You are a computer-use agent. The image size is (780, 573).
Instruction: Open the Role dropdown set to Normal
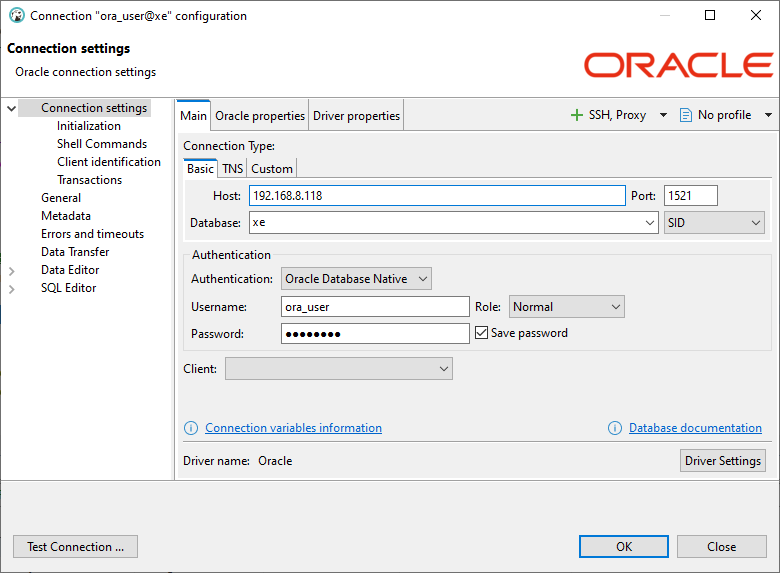[x=566, y=307]
